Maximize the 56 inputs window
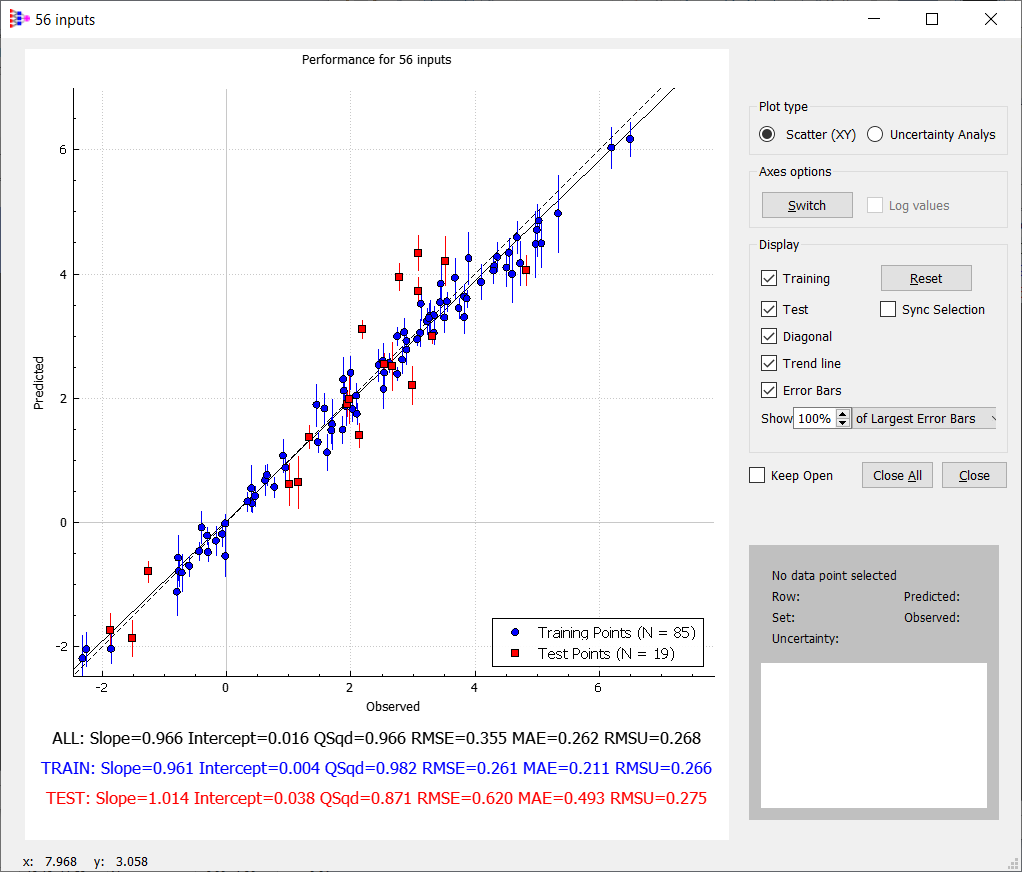The image size is (1022, 872). pyautogui.click(x=932, y=20)
